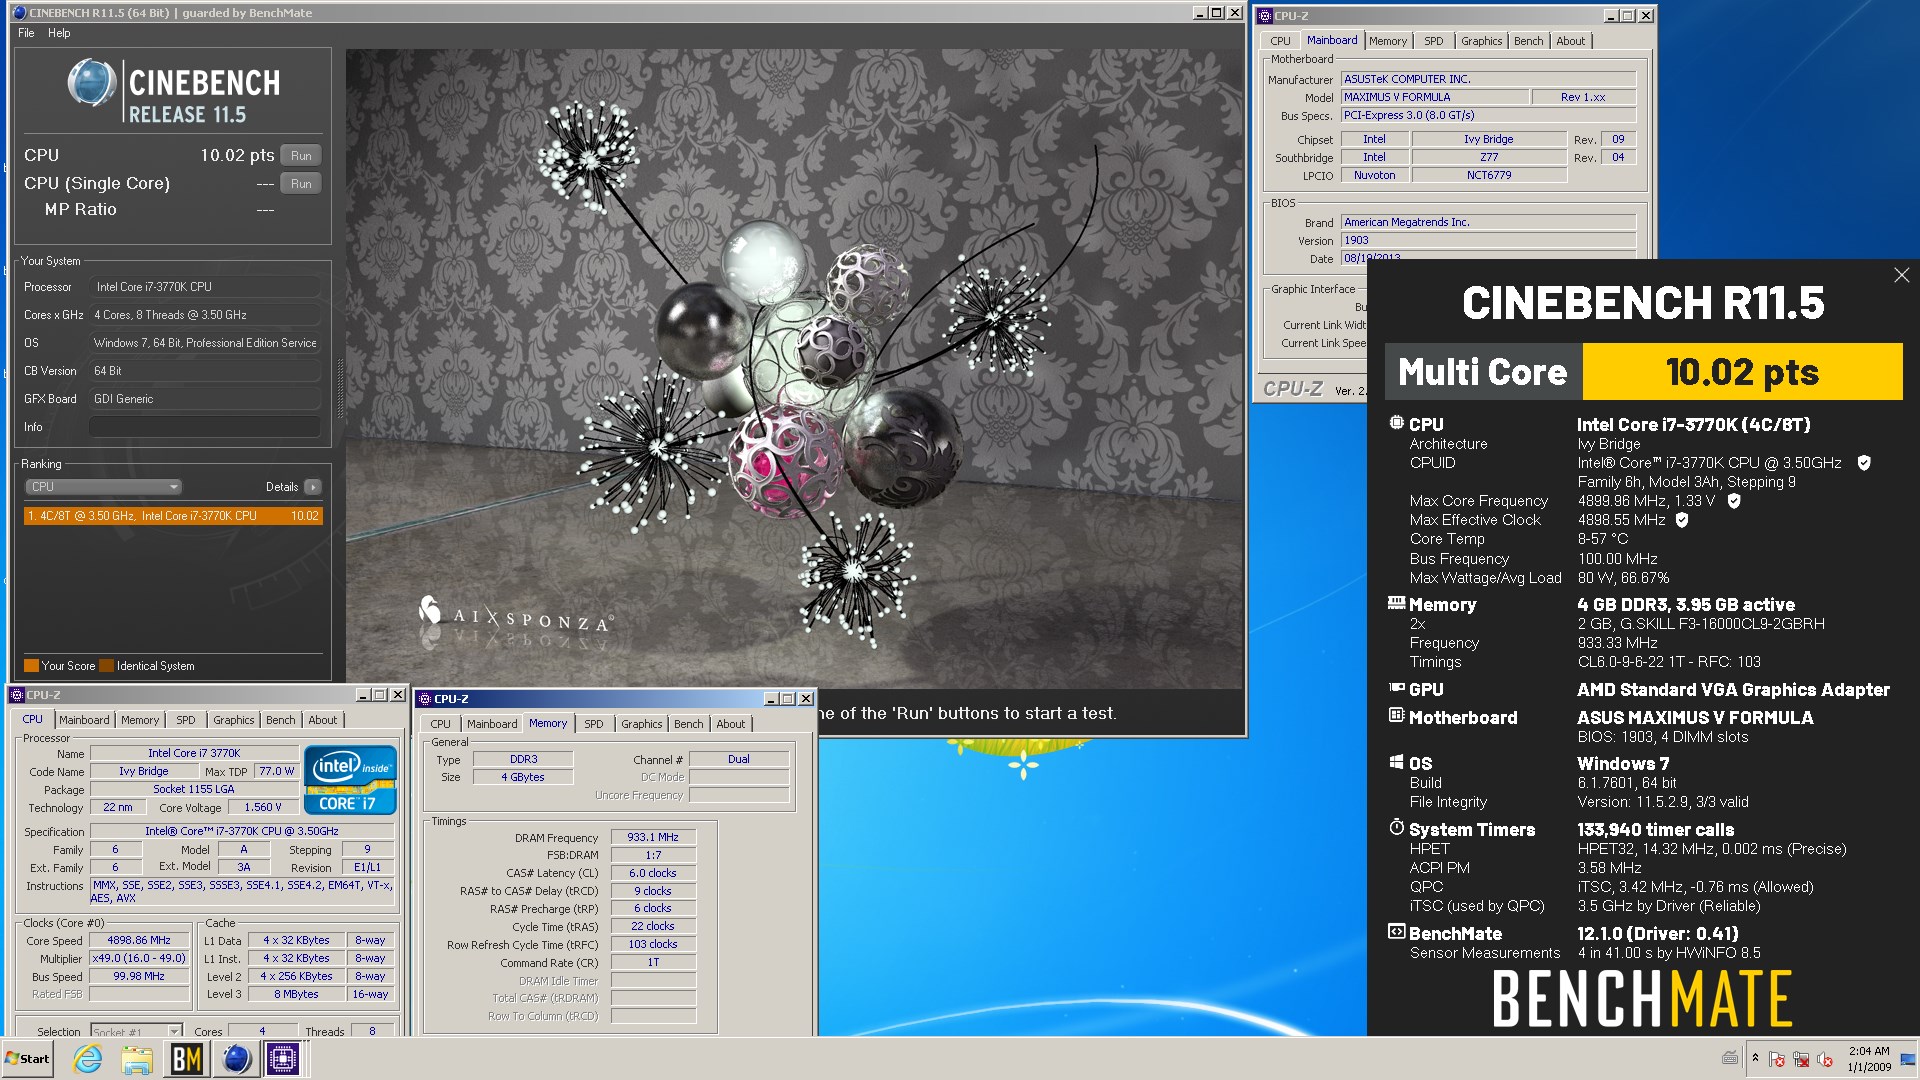Open the File menu in Cinebench
Image resolution: width=1920 pixels, height=1080 pixels.
[26, 33]
